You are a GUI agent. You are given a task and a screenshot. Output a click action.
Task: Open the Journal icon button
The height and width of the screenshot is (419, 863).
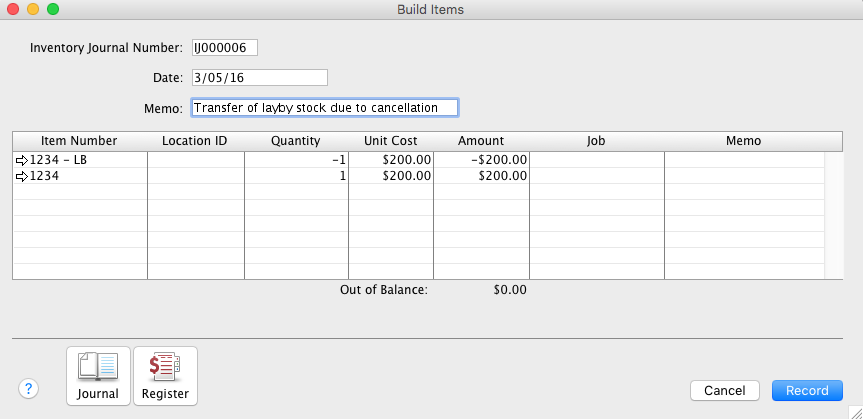(98, 376)
